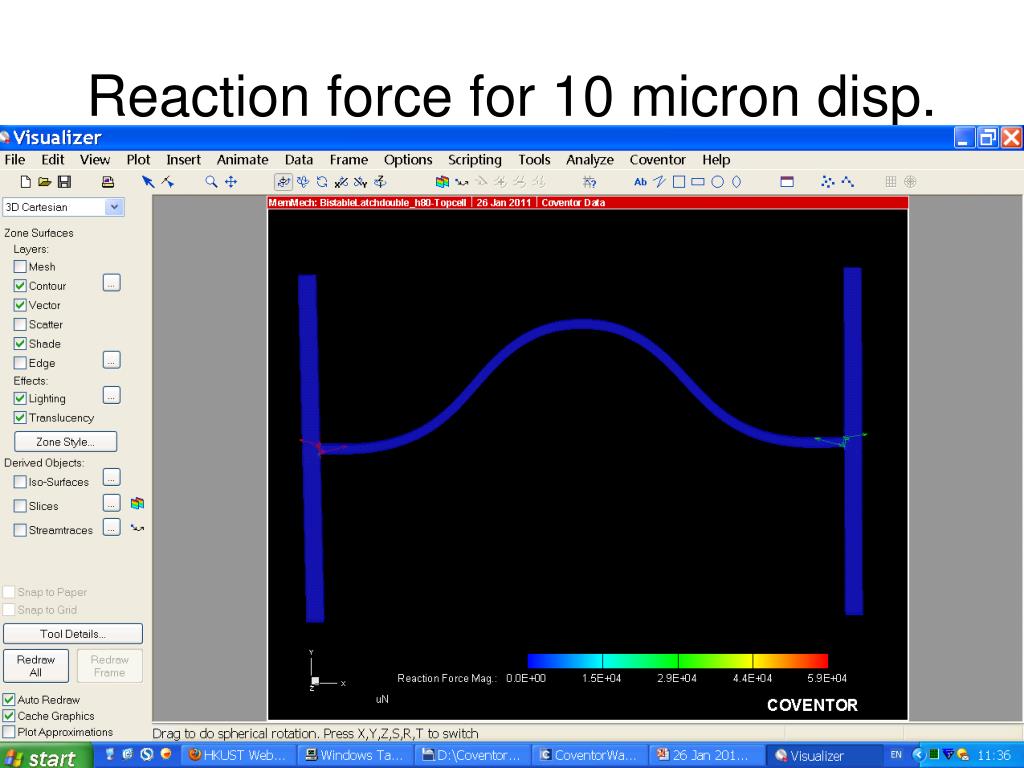
Task: Check the Slices derived object checkbox
Action: [x=20, y=506]
